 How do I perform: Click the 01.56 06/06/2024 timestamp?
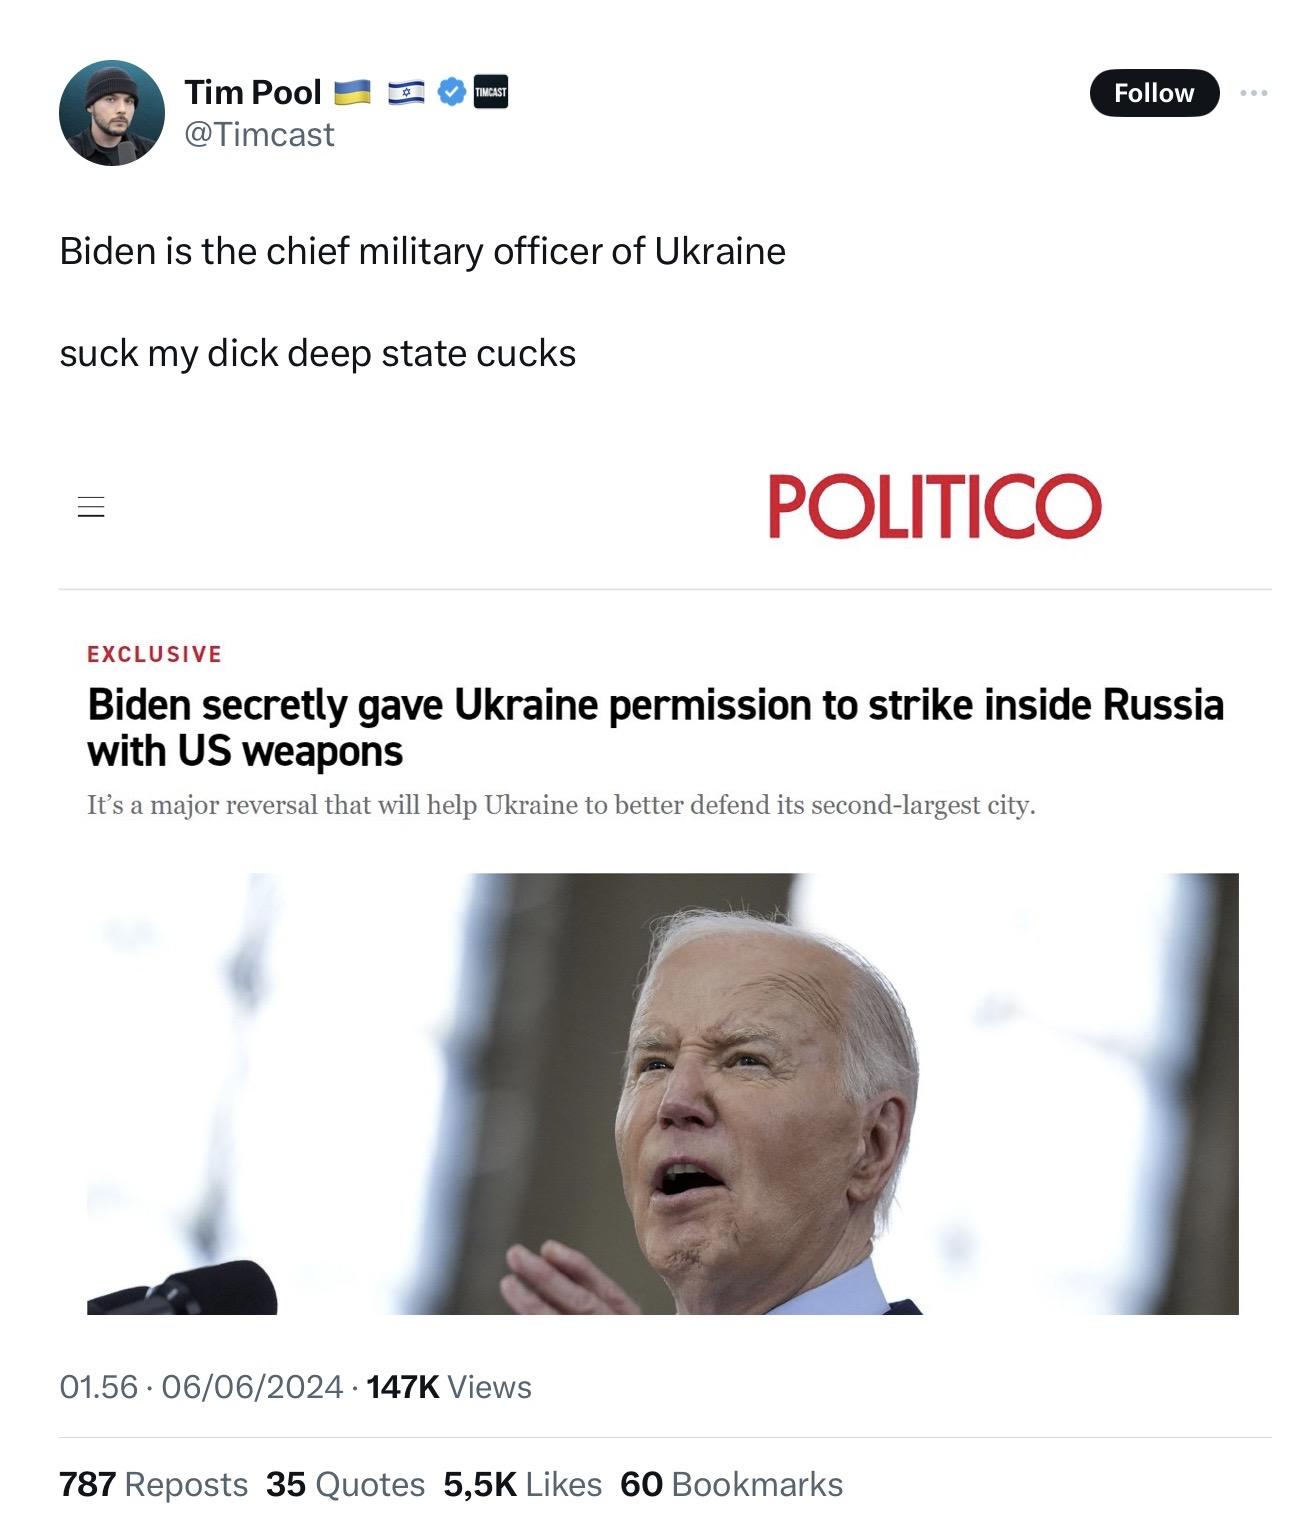(x=201, y=1387)
